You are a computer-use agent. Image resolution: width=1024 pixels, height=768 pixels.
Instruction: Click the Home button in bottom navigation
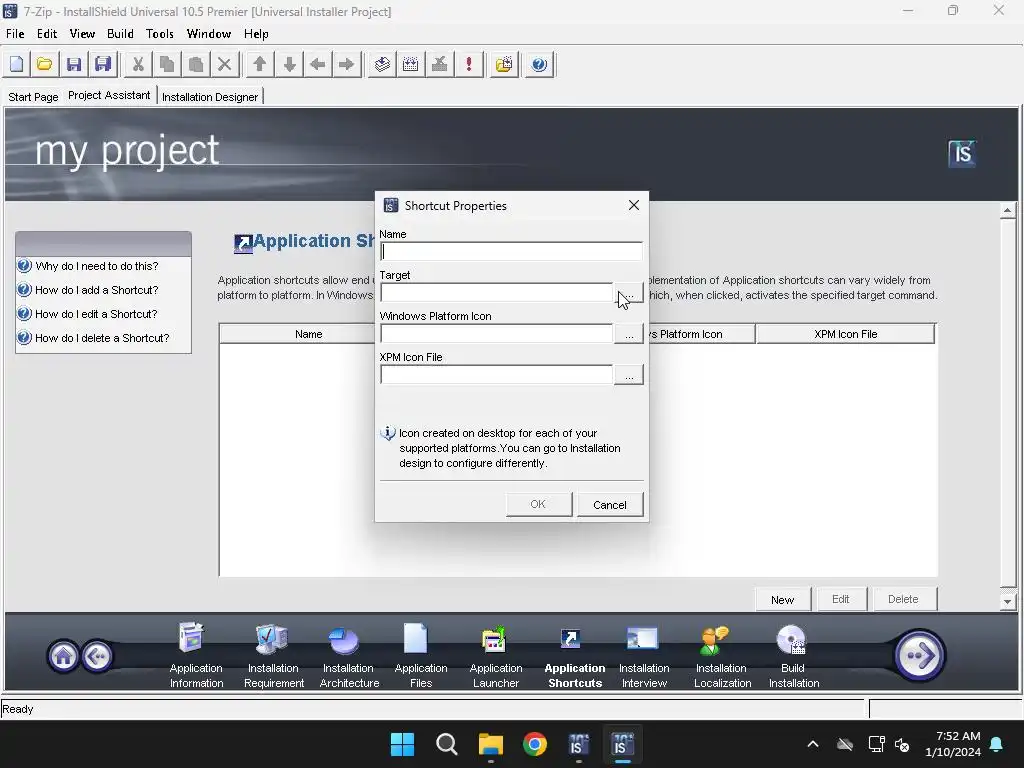[63, 656]
